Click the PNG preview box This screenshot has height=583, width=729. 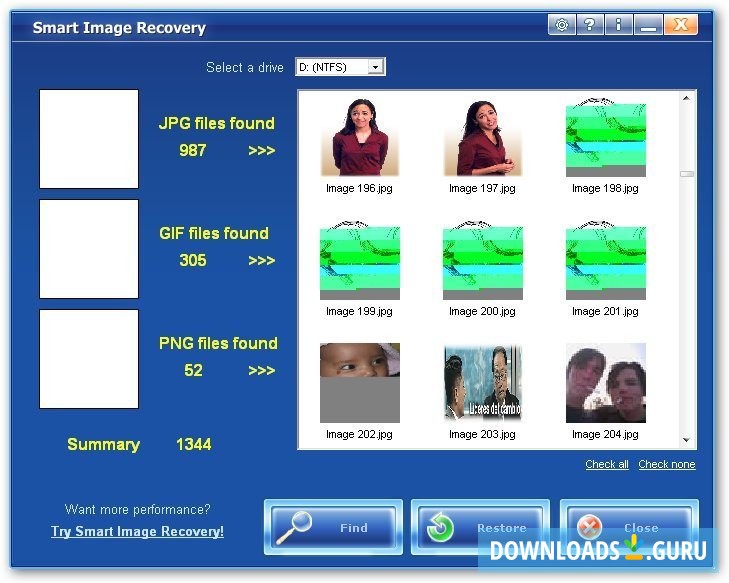pos(89,359)
